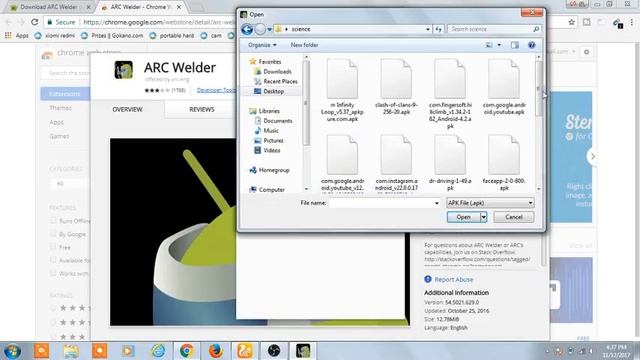Screen dimensions: 640x360
Task: Tick the Free feature checkbox
Action: click(53, 247)
